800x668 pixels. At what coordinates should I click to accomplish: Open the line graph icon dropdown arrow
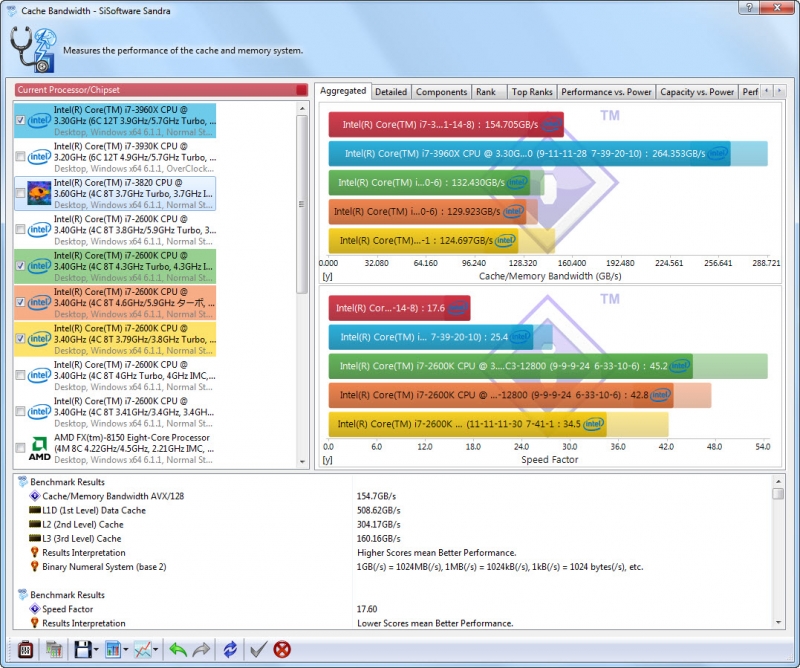(x=155, y=650)
